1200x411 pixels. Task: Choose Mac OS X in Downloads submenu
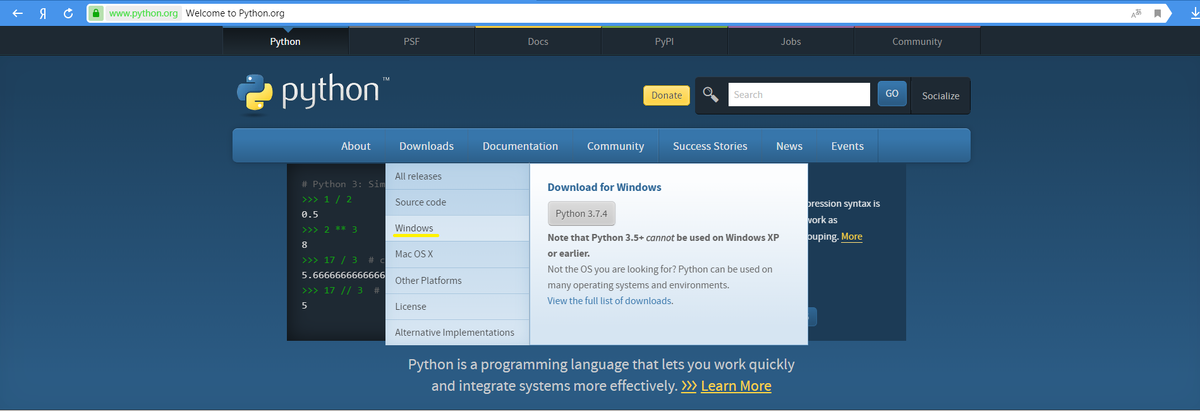click(457, 254)
